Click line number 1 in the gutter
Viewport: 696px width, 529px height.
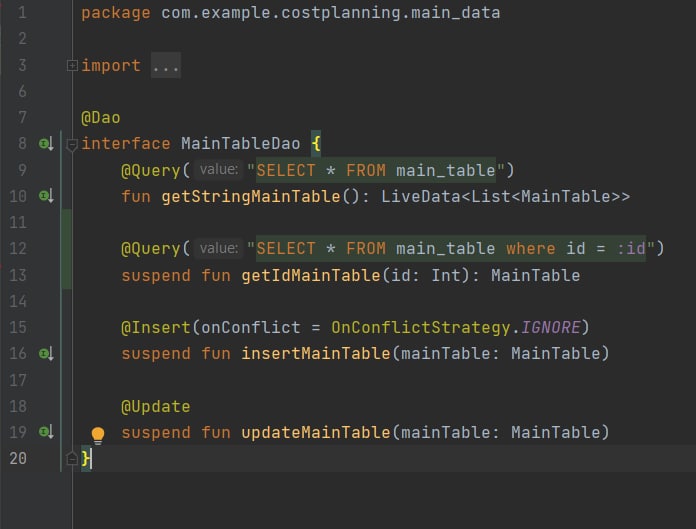(x=21, y=13)
